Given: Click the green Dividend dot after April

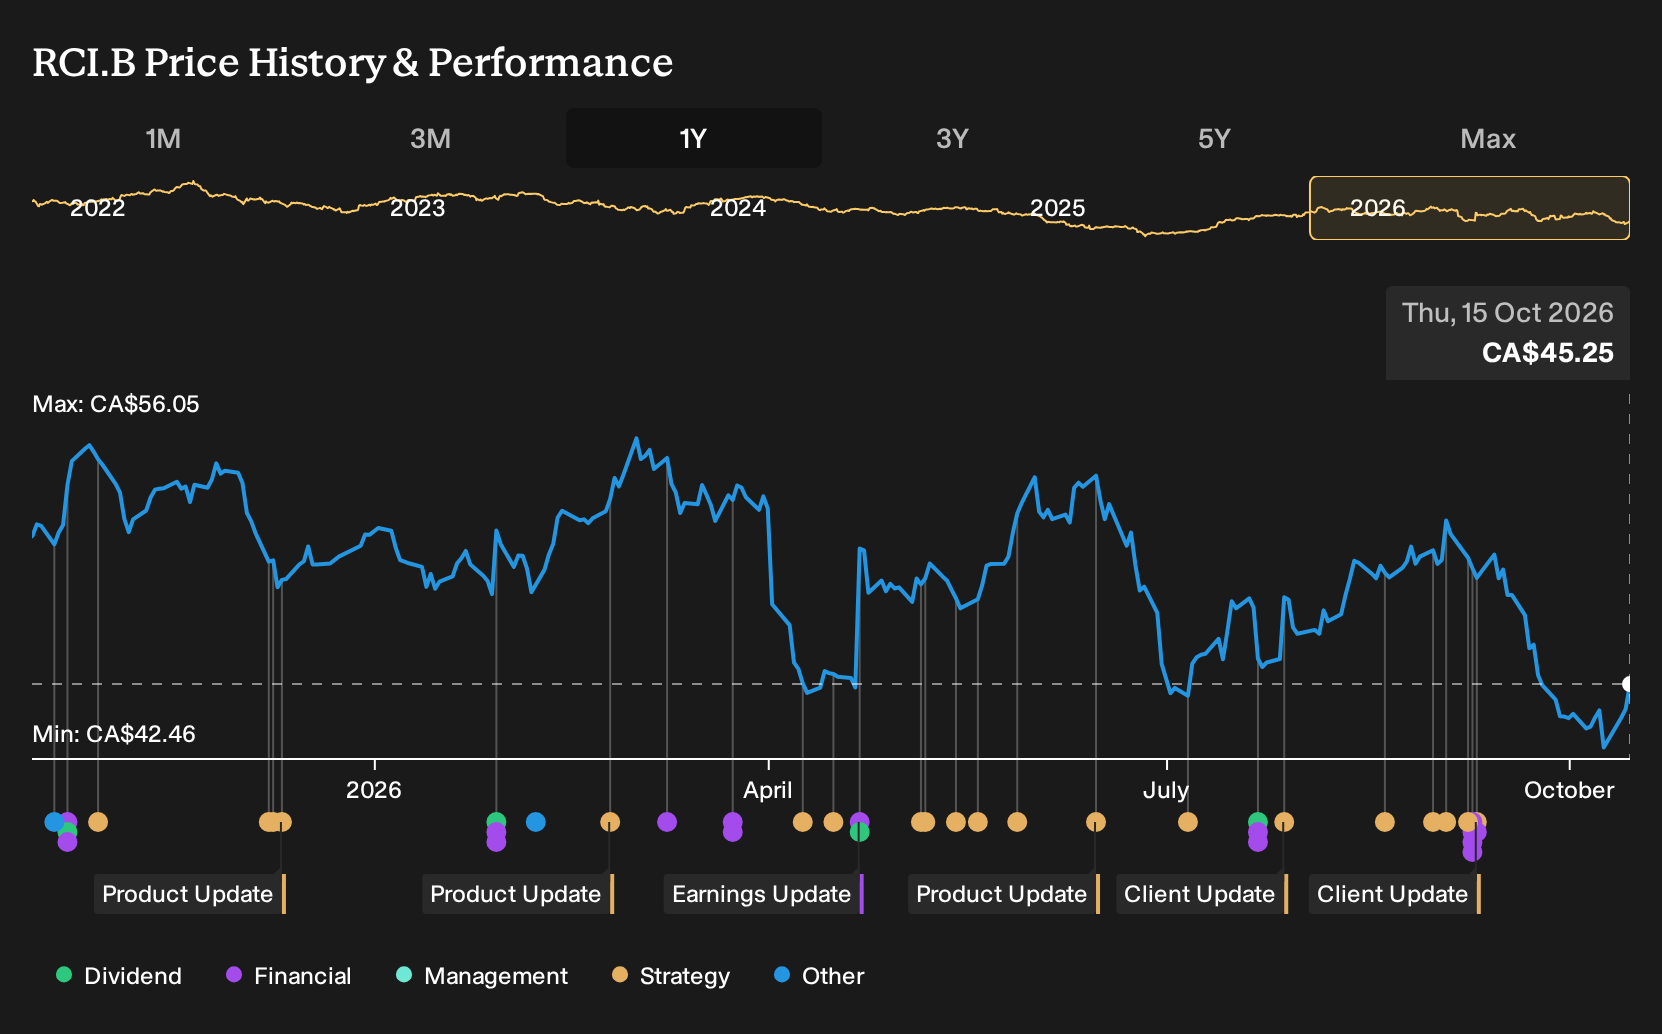Looking at the screenshot, I should click(859, 832).
